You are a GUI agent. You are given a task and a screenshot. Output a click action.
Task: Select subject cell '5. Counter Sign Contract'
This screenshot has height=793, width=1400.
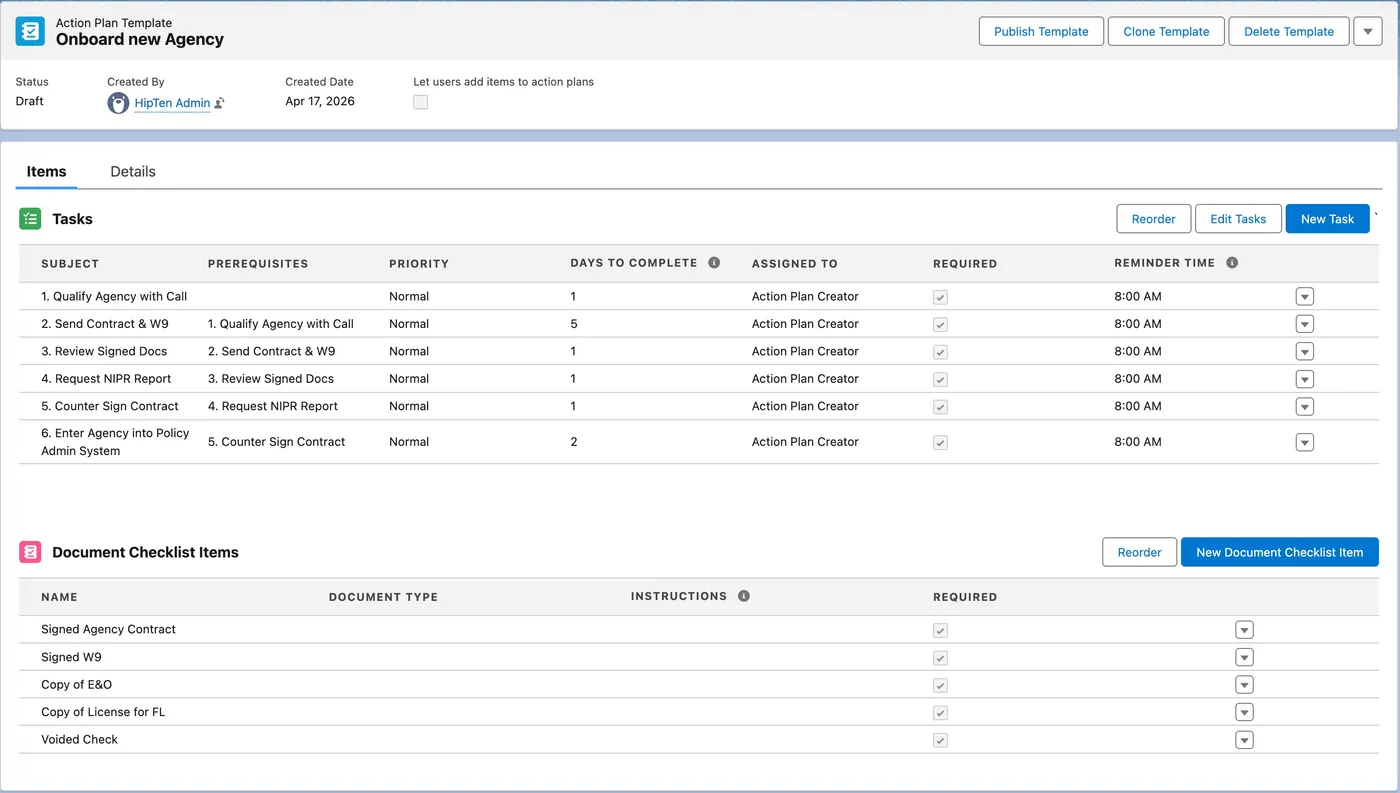coord(110,406)
